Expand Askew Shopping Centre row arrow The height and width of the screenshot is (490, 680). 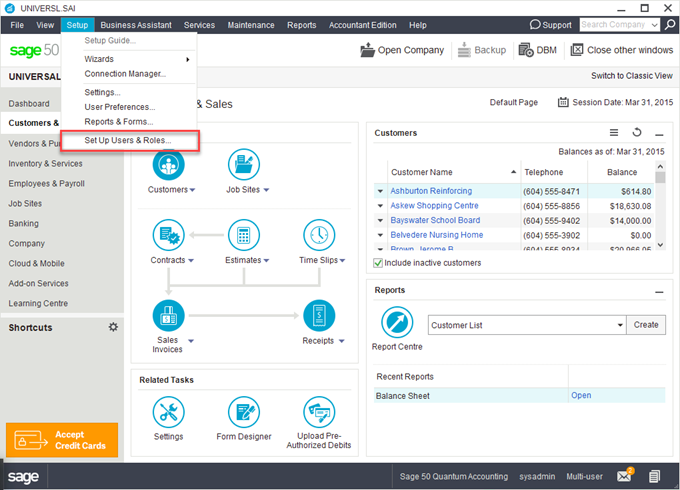[380, 206]
